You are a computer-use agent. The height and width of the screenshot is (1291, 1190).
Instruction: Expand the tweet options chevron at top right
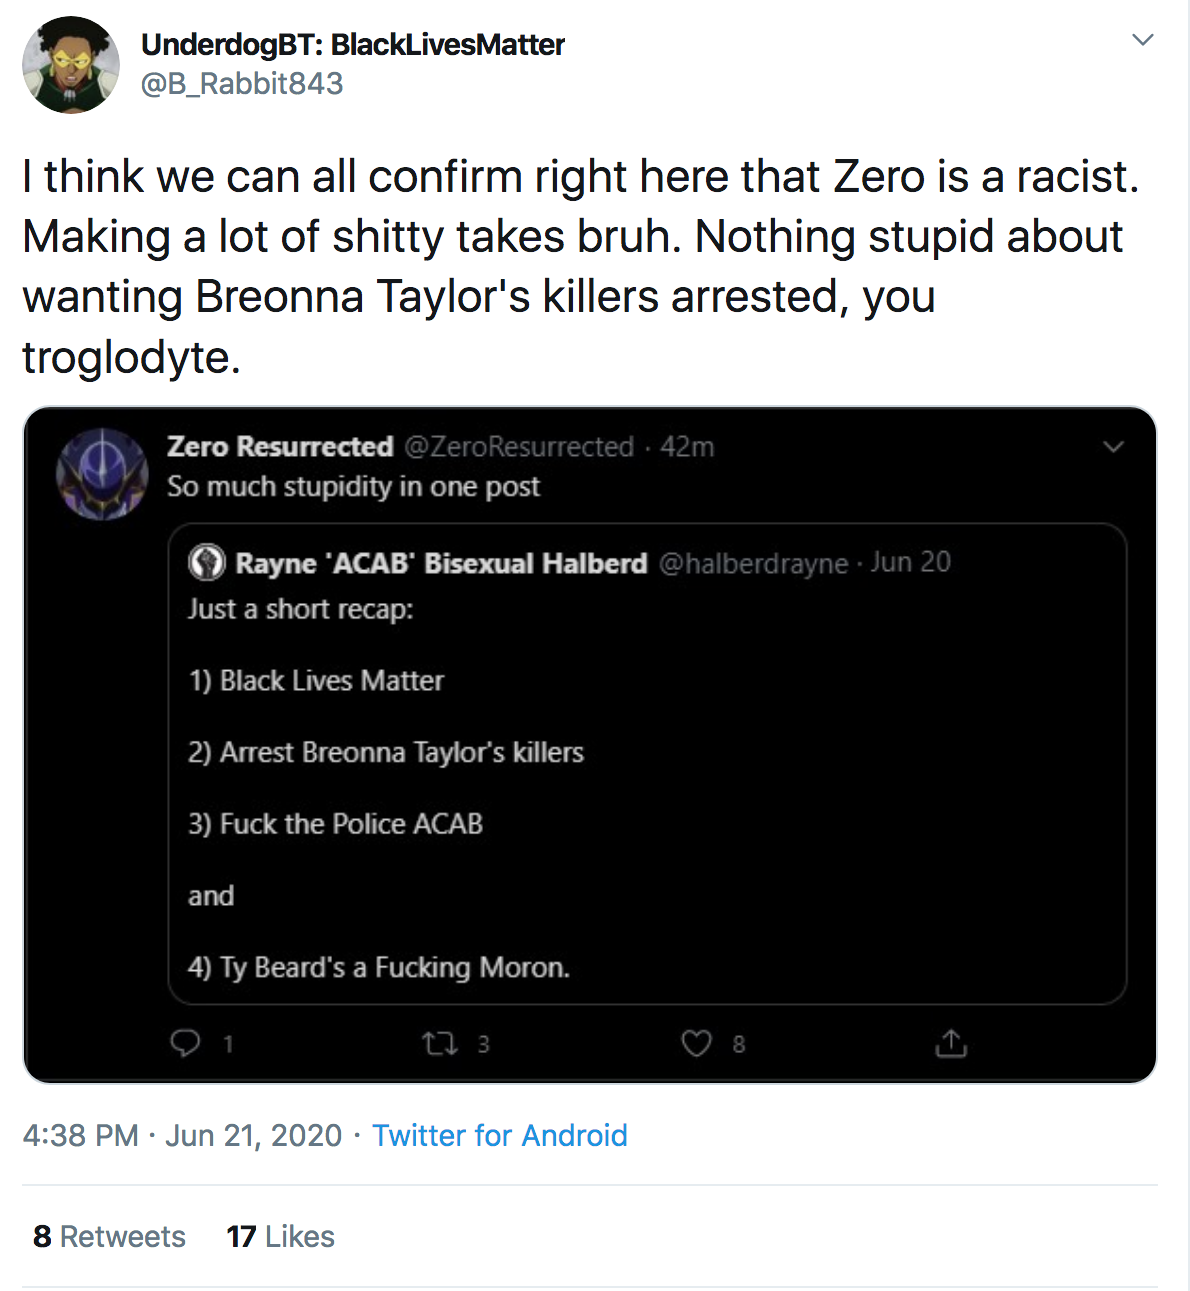click(x=1143, y=40)
